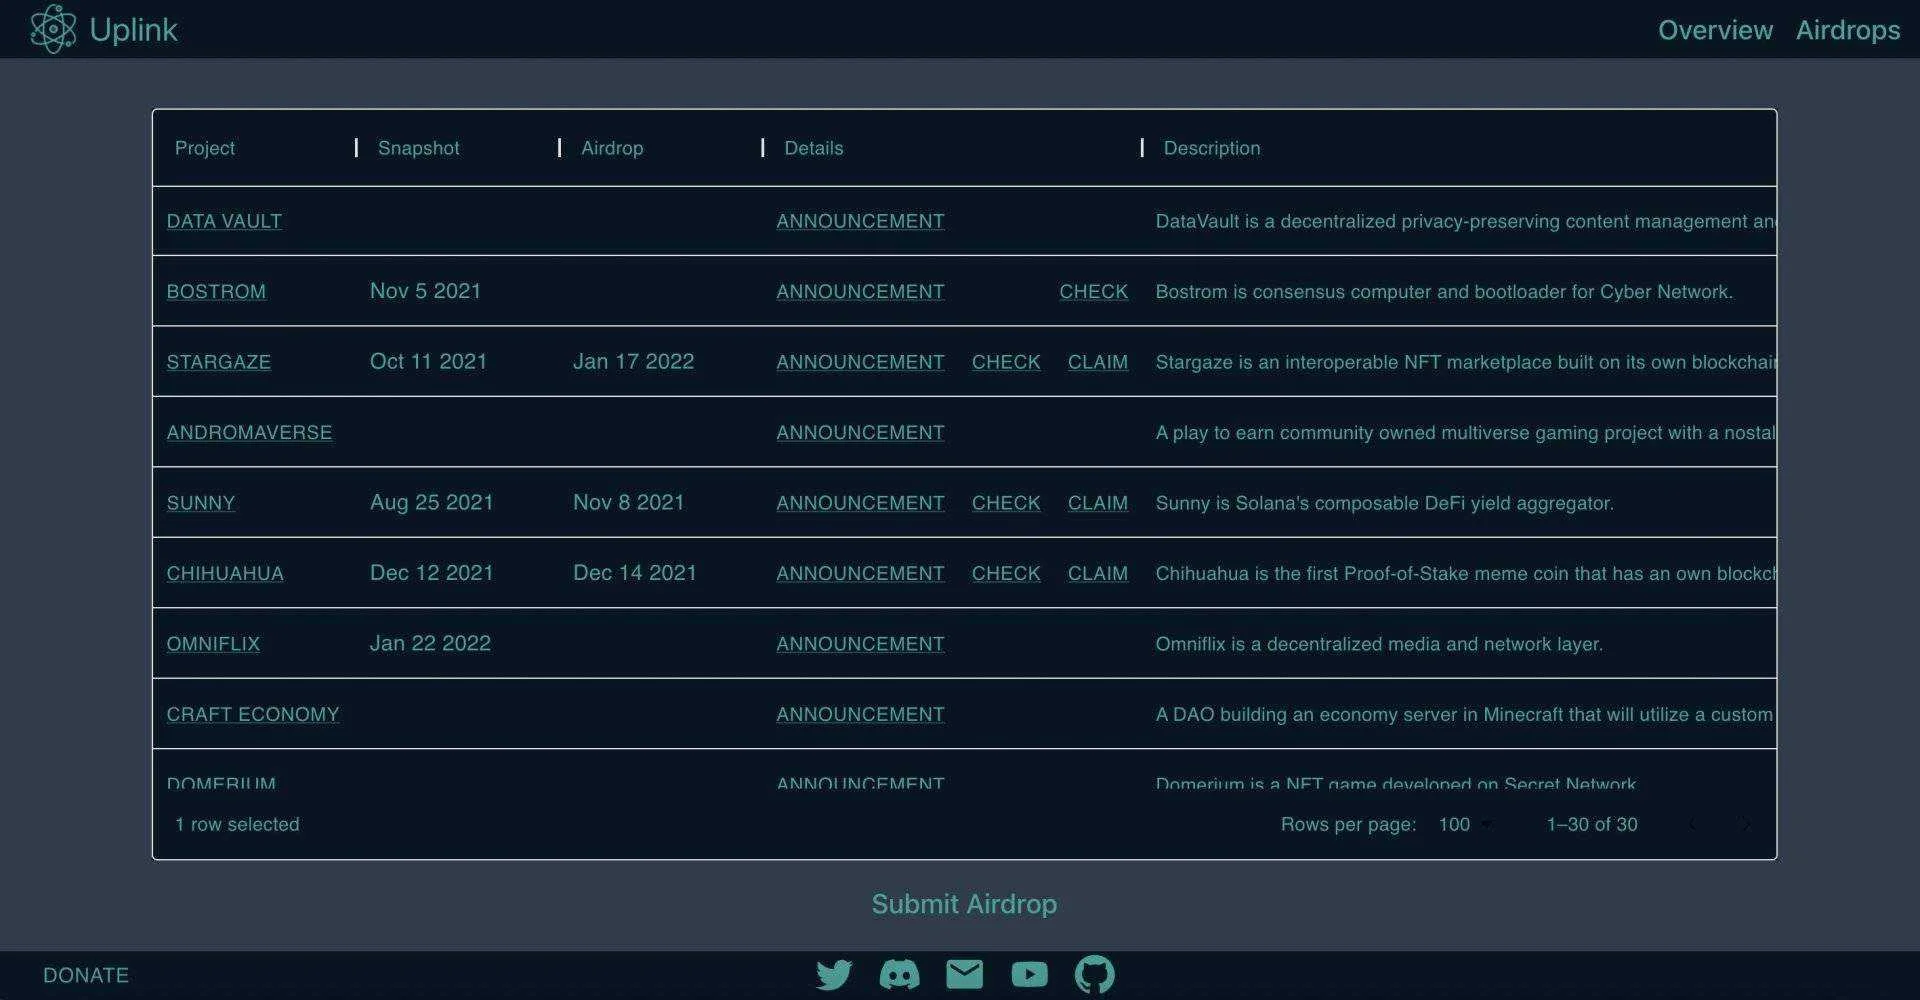Select the Jan 22 2022 snapshot cell

click(430, 643)
